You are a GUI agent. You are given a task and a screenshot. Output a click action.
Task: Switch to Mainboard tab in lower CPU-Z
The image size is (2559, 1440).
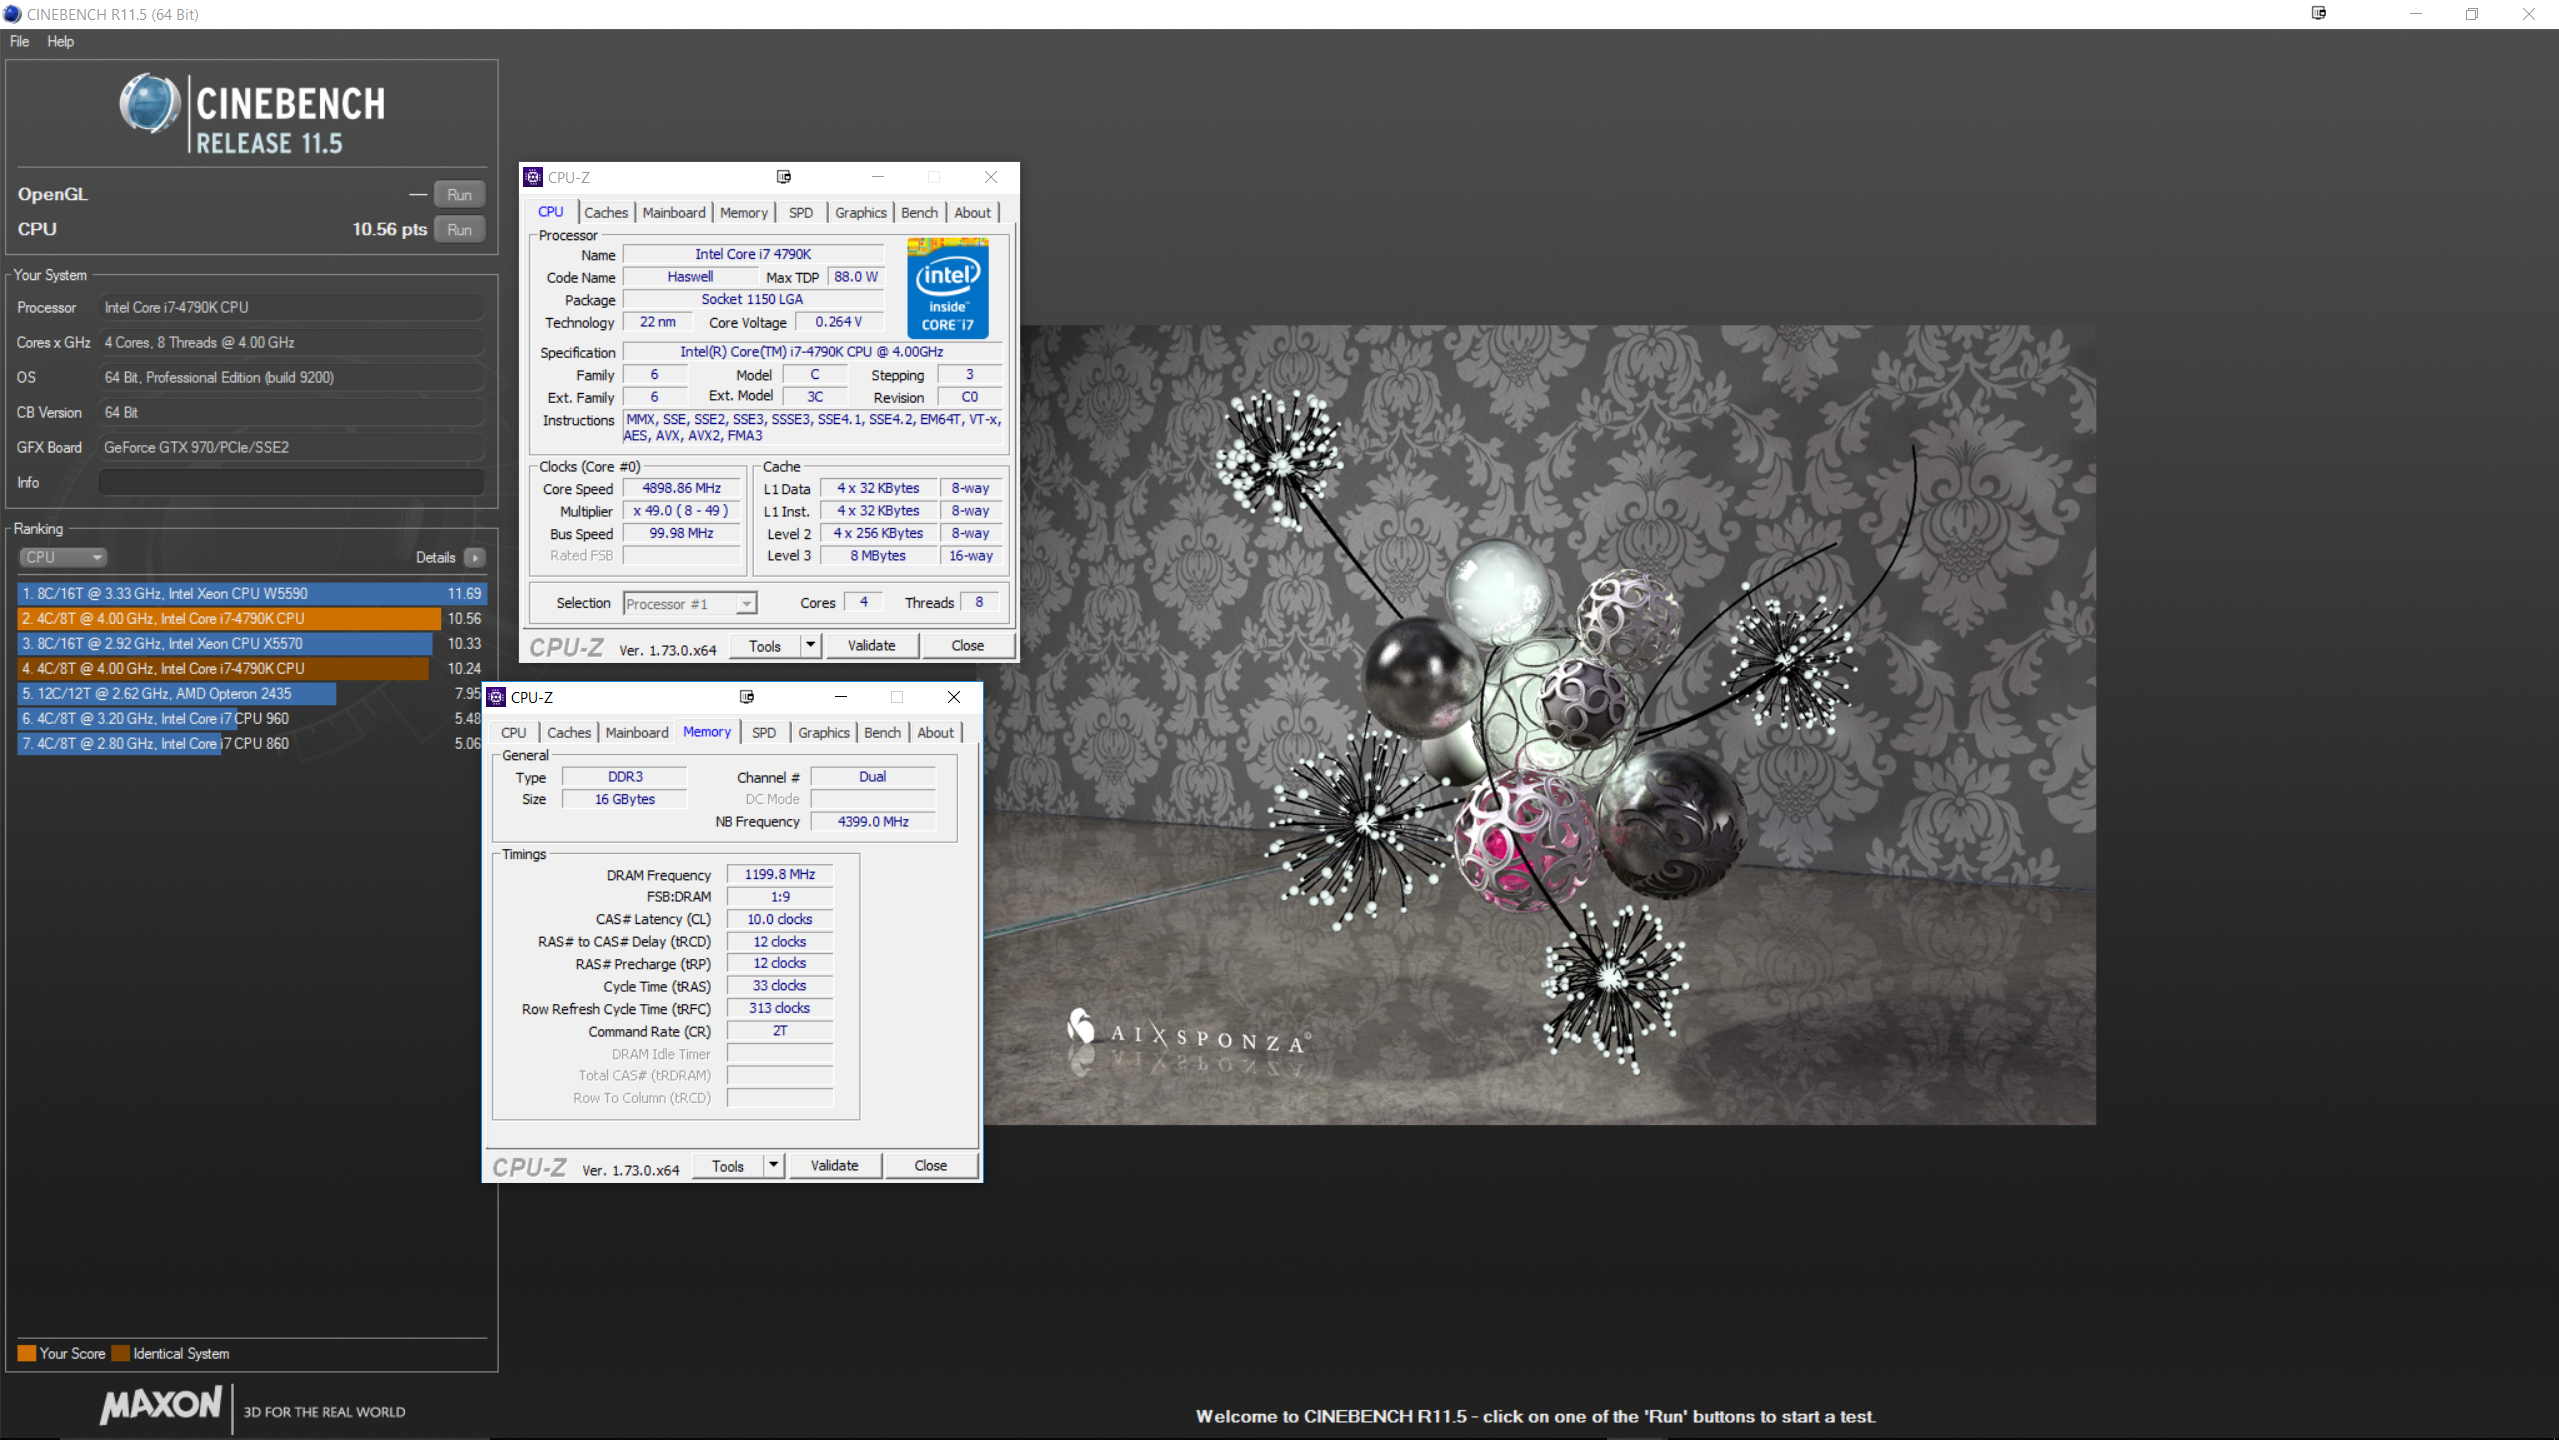click(x=637, y=732)
